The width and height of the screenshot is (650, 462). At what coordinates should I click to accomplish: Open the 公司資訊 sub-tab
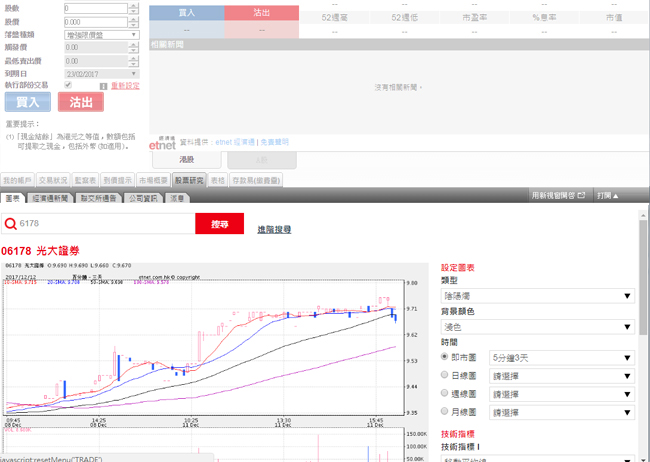tap(143, 198)
